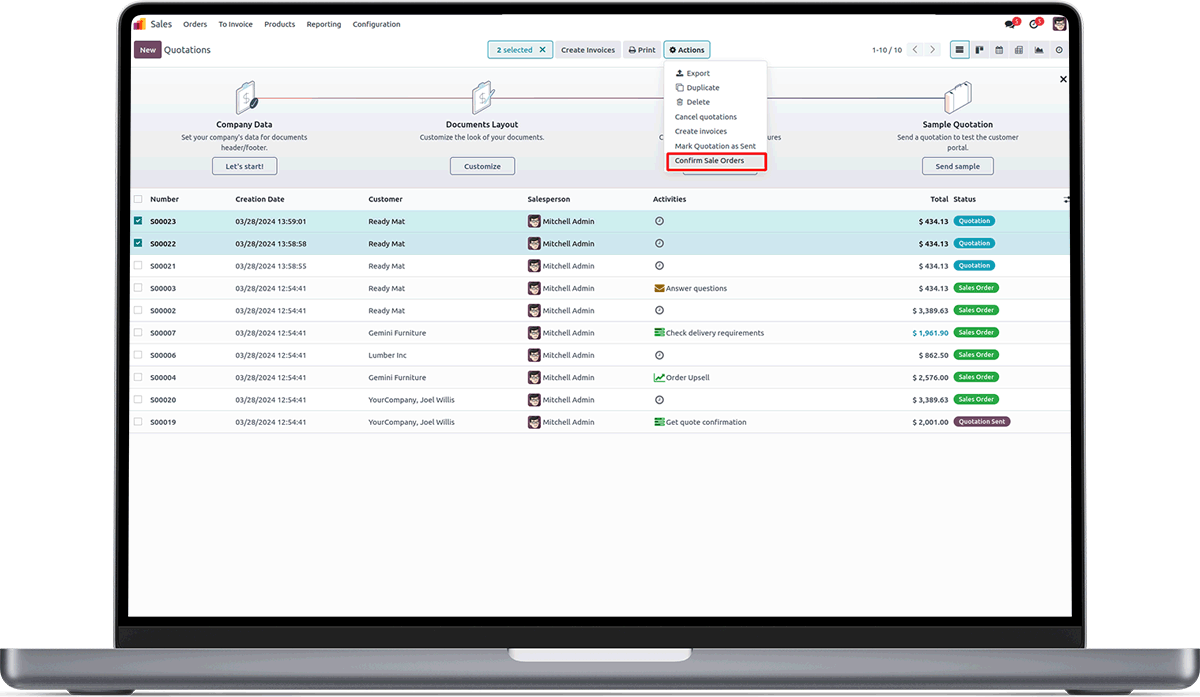The height and width of the screenshot is (697, 1200).
Task: Click the Sample Quotation step icon
Action: (958, 98)
